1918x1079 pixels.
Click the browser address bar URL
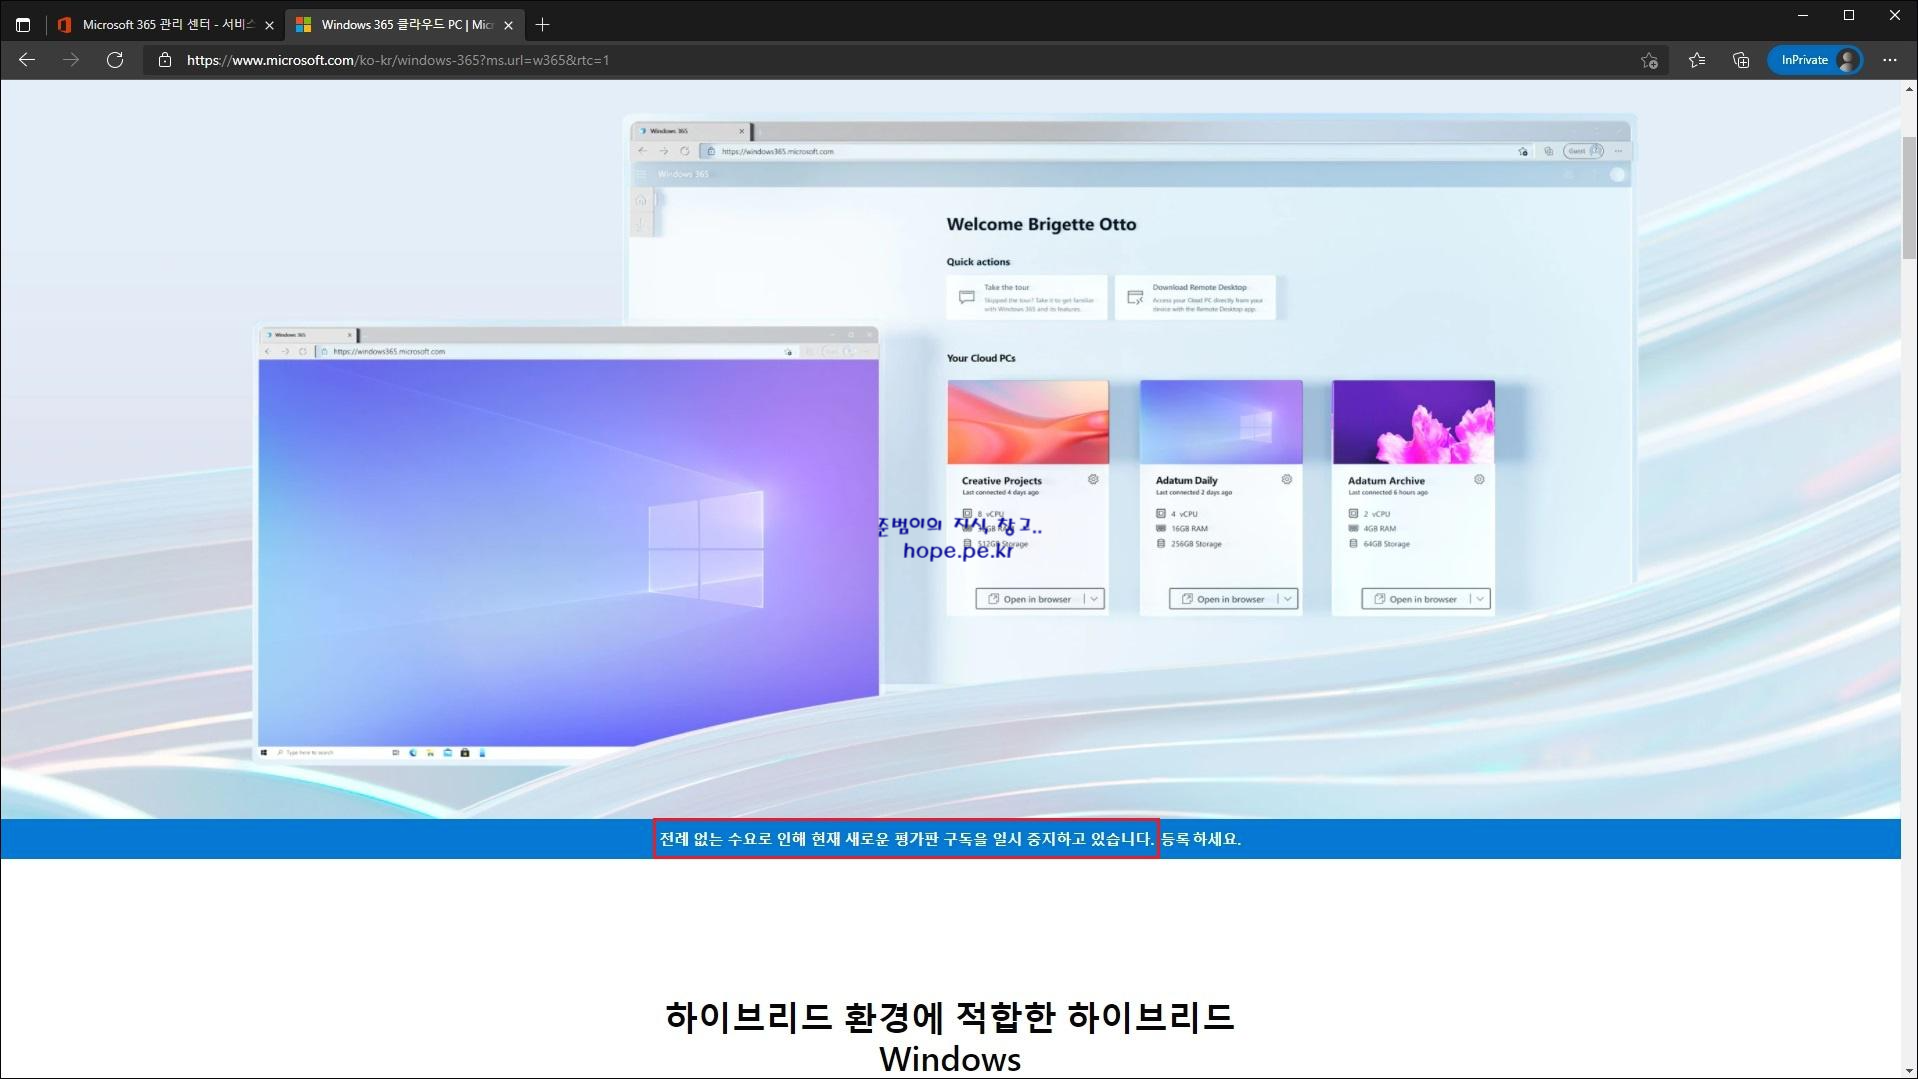(398, 60)
